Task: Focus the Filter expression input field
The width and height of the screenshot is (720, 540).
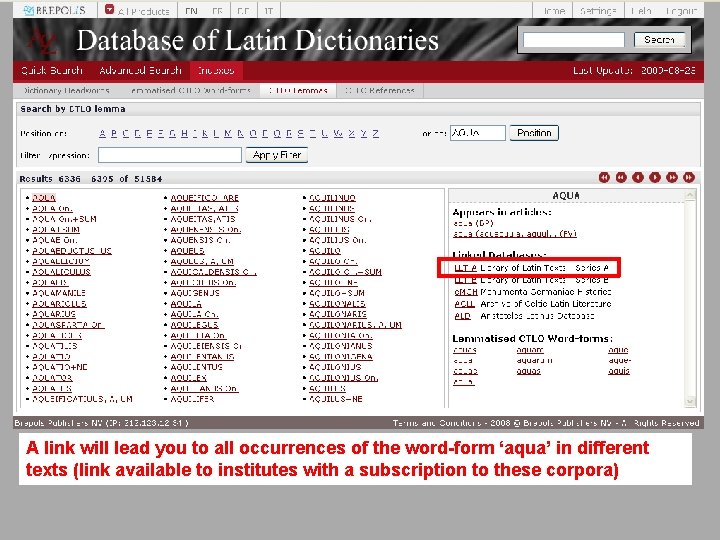Action: coord(170,155)
